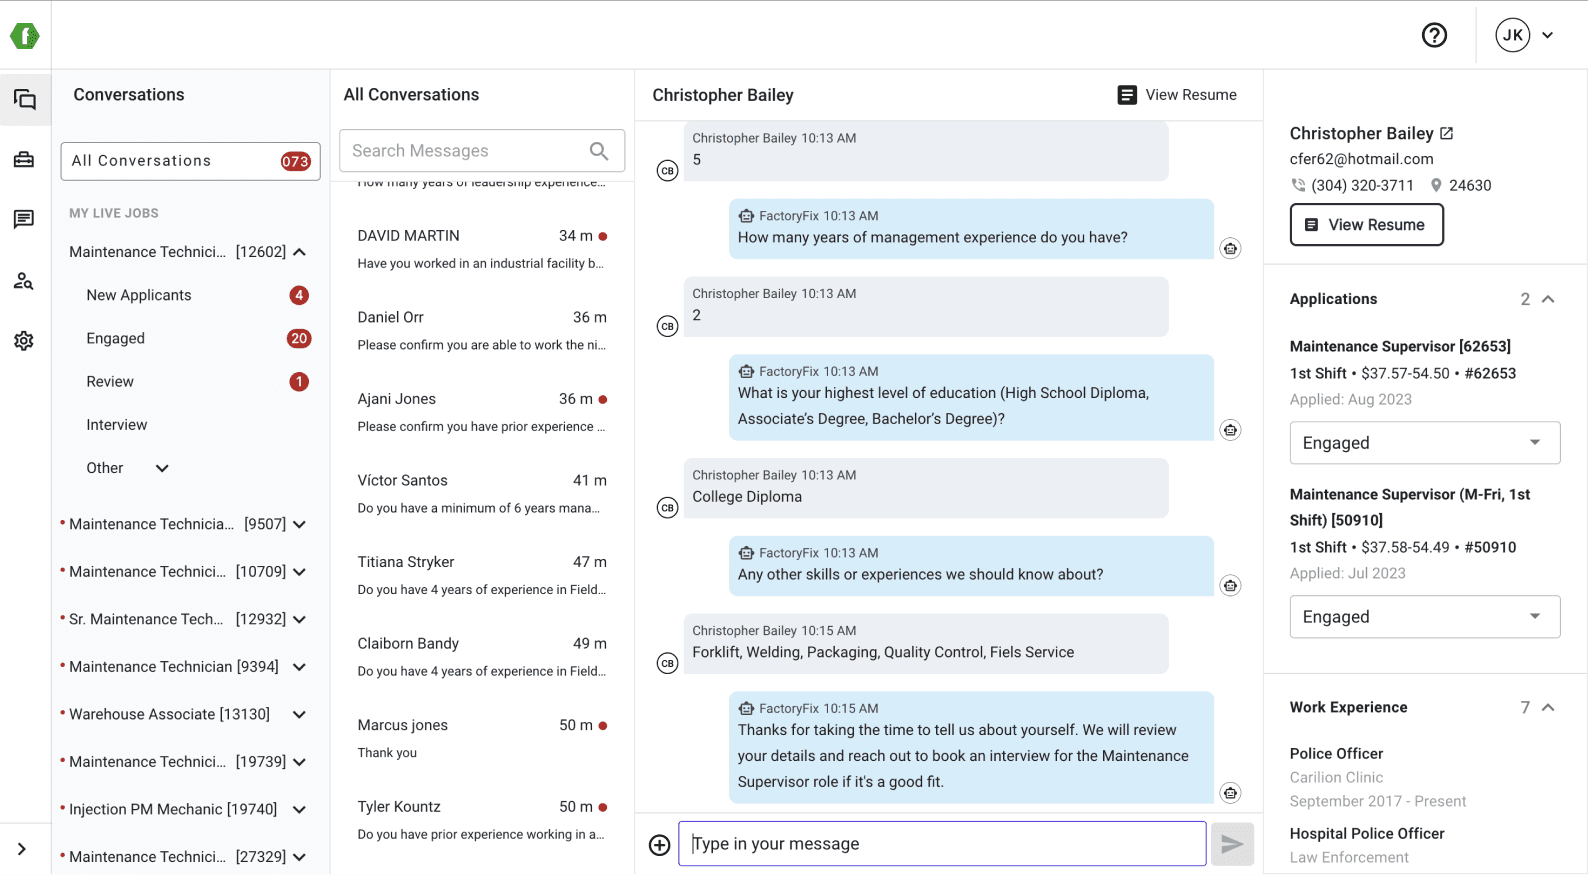
Task: Click Hospital Police Officer work entry
Action: click(1367, 845)
